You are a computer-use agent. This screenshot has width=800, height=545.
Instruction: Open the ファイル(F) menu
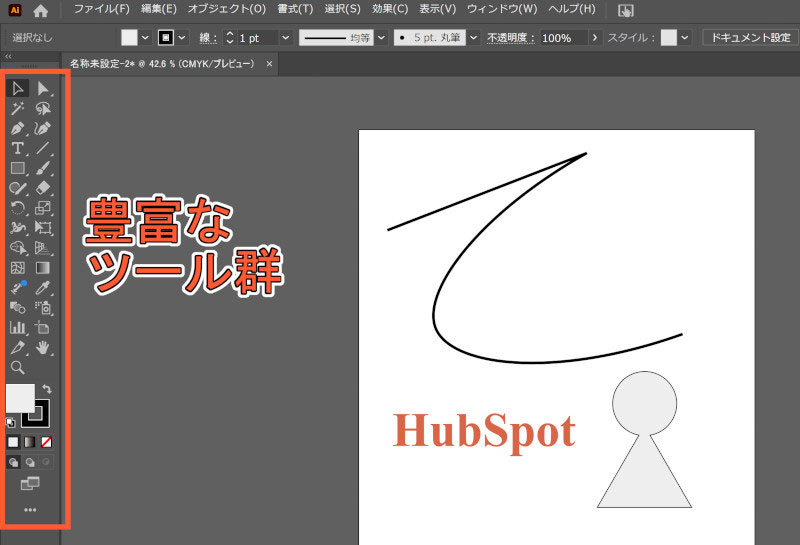pyautogui.click(x=101, y=10)
